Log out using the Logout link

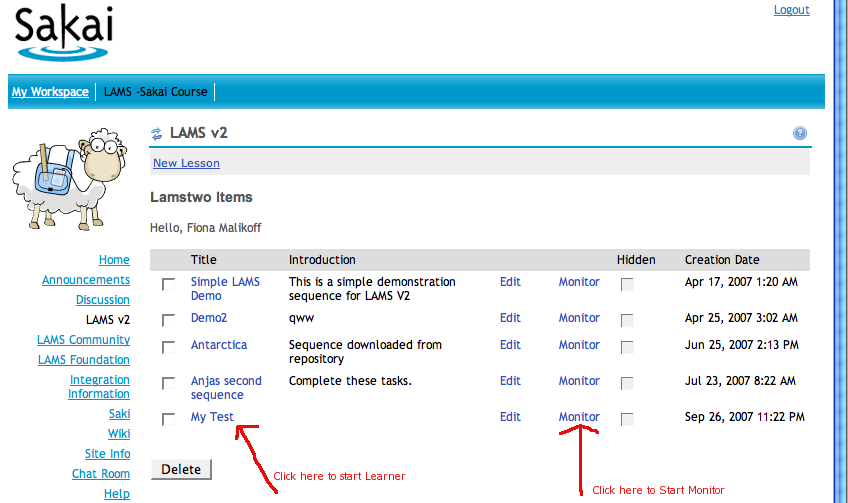[x=791, y=10]
